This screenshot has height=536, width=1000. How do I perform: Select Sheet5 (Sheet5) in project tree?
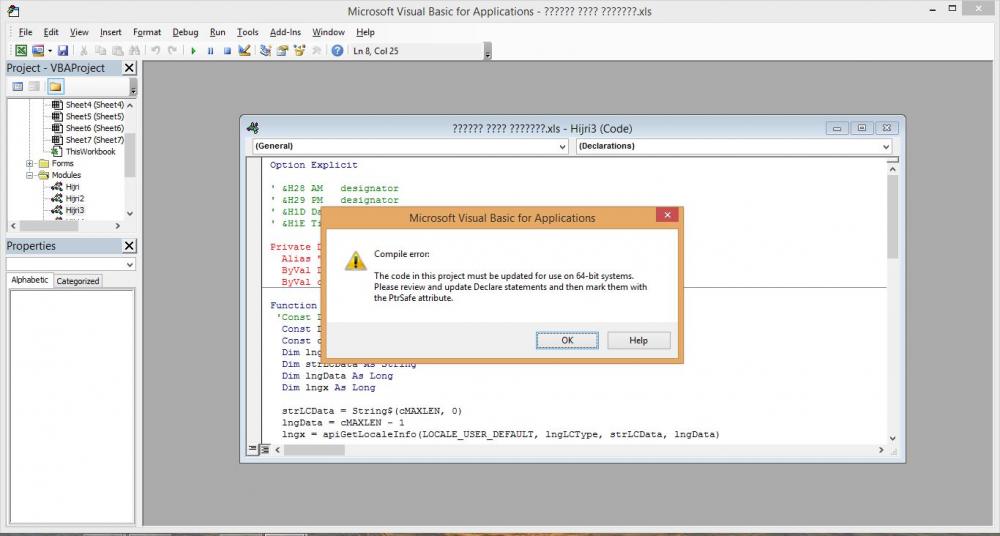(94, 116)
